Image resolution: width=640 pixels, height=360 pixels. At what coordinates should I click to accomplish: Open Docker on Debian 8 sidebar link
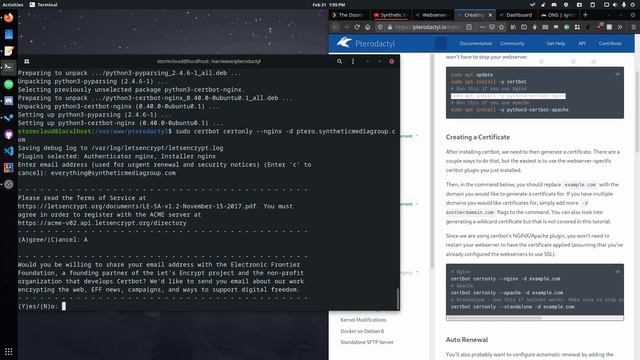pos(362,331)
